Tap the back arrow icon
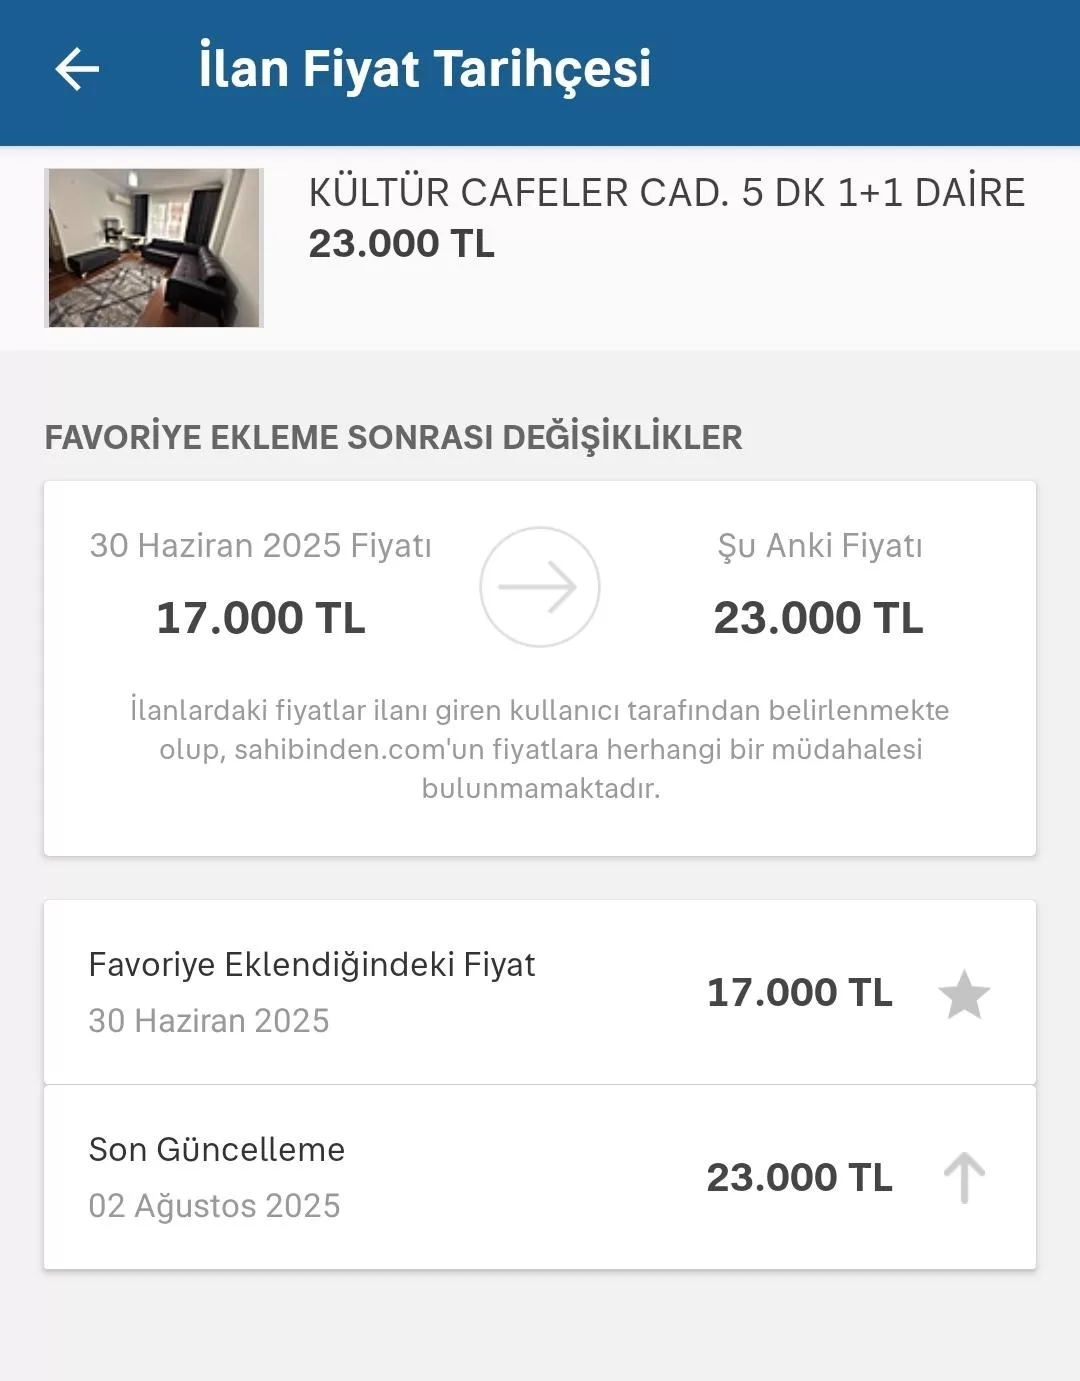1080x1381 pixels. pos(77,69)
